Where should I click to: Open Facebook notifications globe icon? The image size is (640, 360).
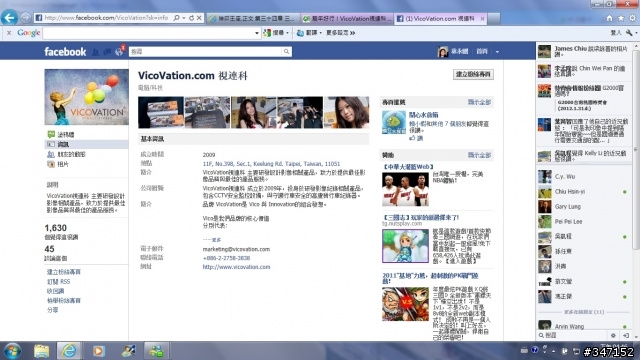[x=119, y=52]
